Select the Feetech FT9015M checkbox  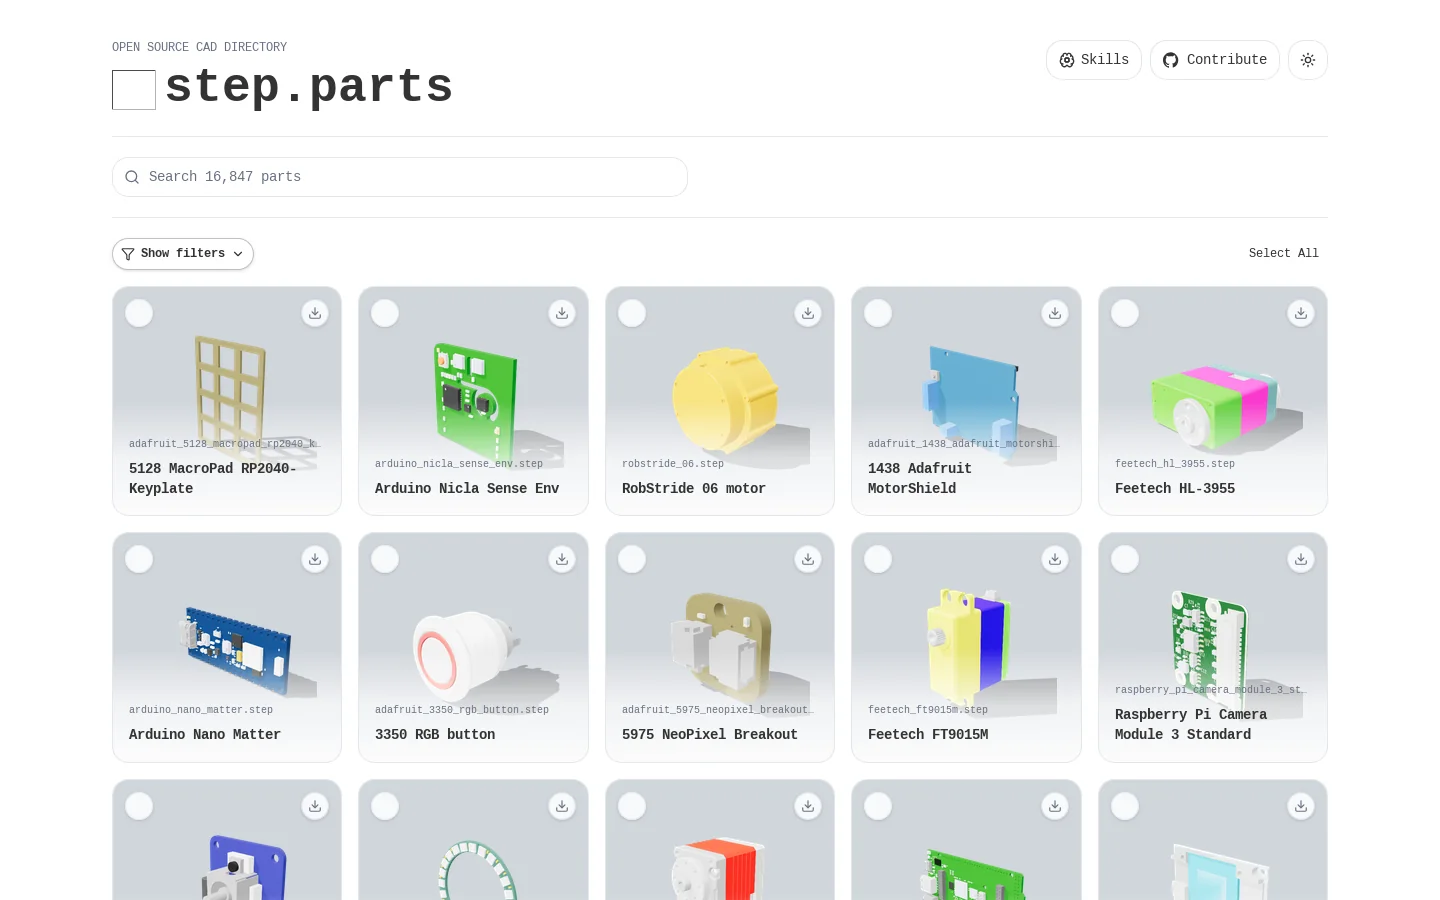tap(878, 559)
